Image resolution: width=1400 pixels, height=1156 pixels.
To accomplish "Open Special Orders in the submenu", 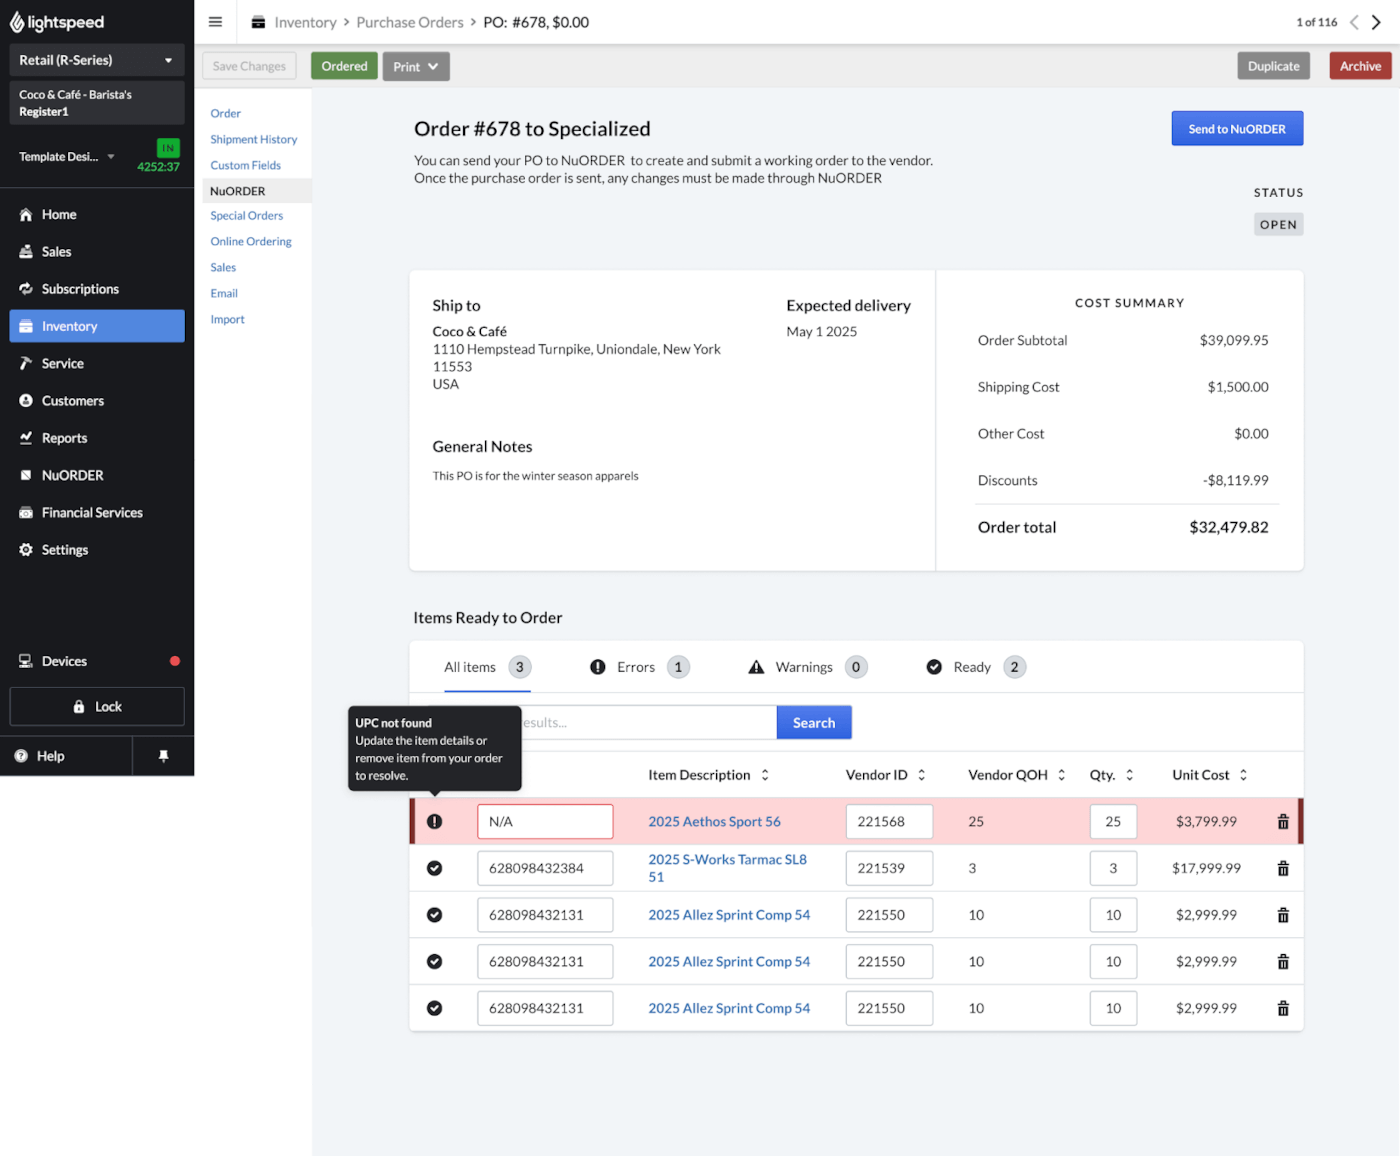I will click(x=247, y=215).
